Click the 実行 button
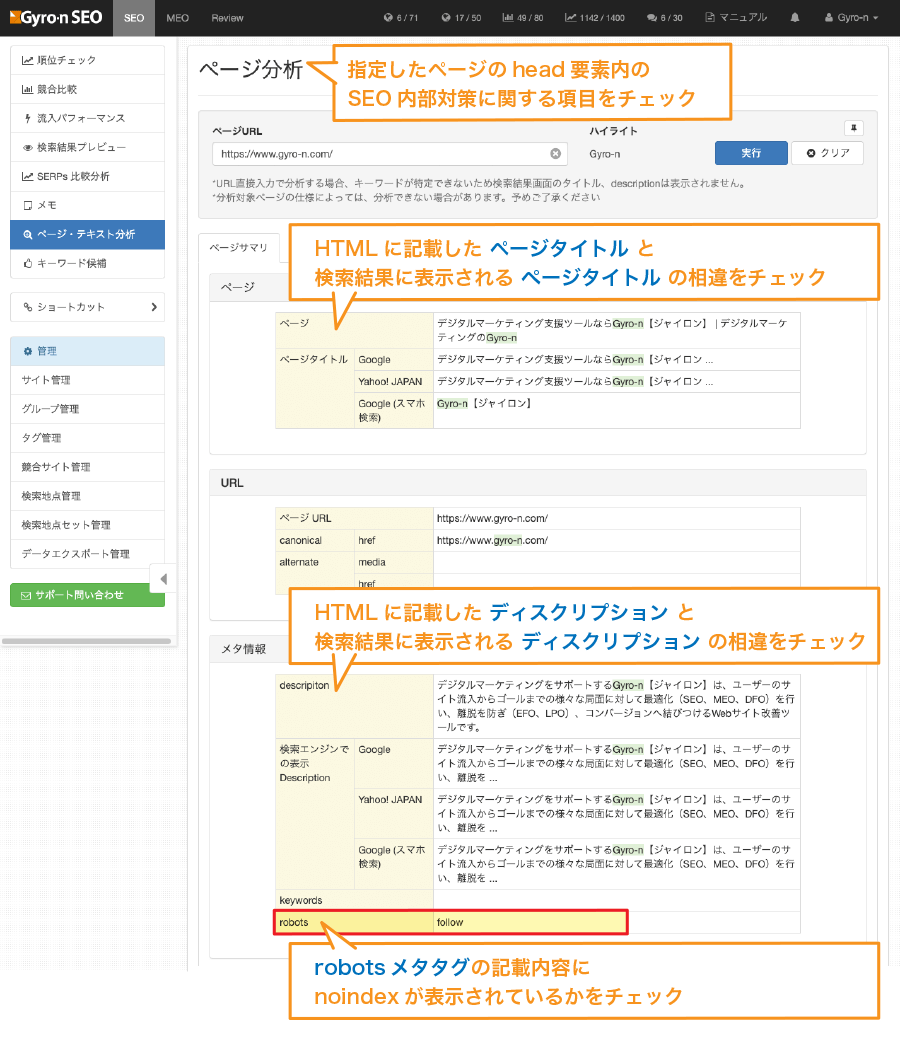The width and height of the screenshot is (900, 1048). click(750, 153)
